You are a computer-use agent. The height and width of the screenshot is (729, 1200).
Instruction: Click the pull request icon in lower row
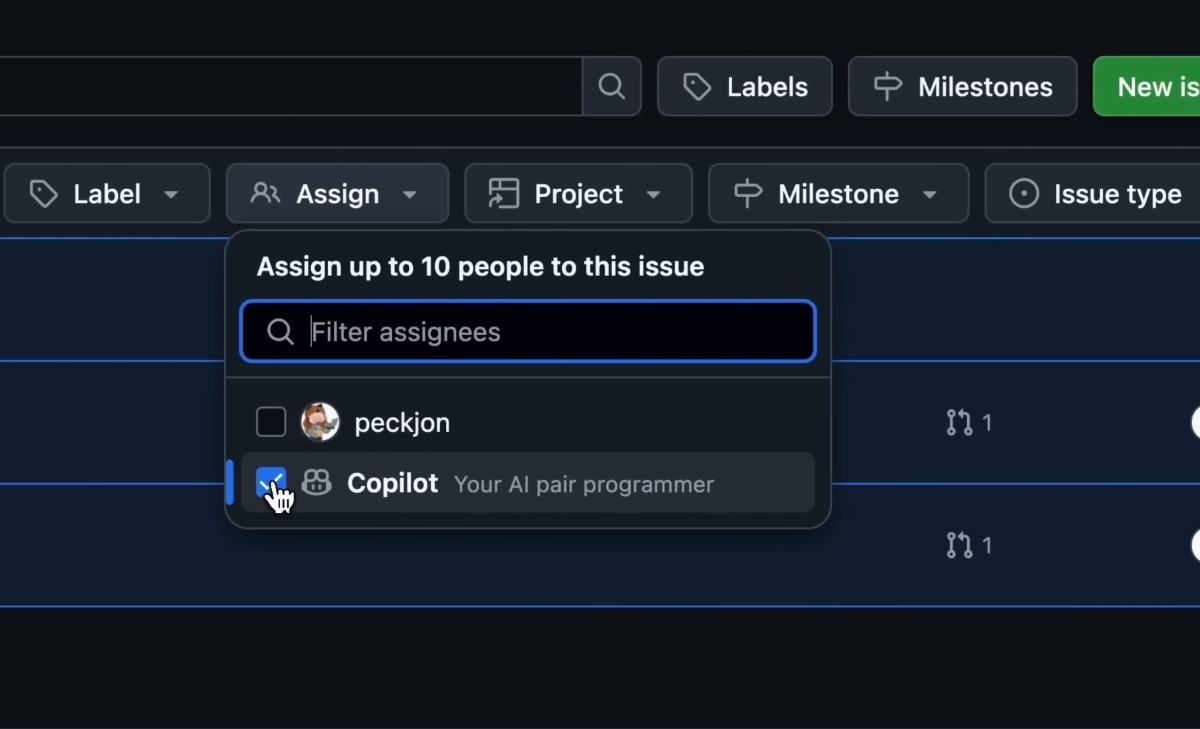point(959,545)
